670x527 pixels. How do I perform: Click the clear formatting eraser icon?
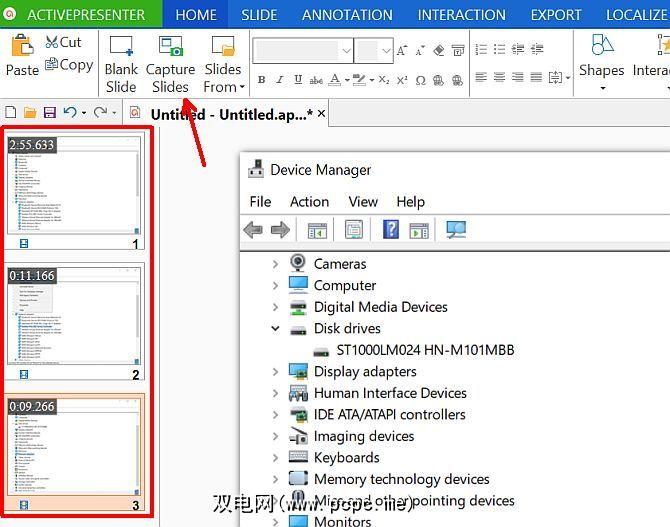pos(439,50)
